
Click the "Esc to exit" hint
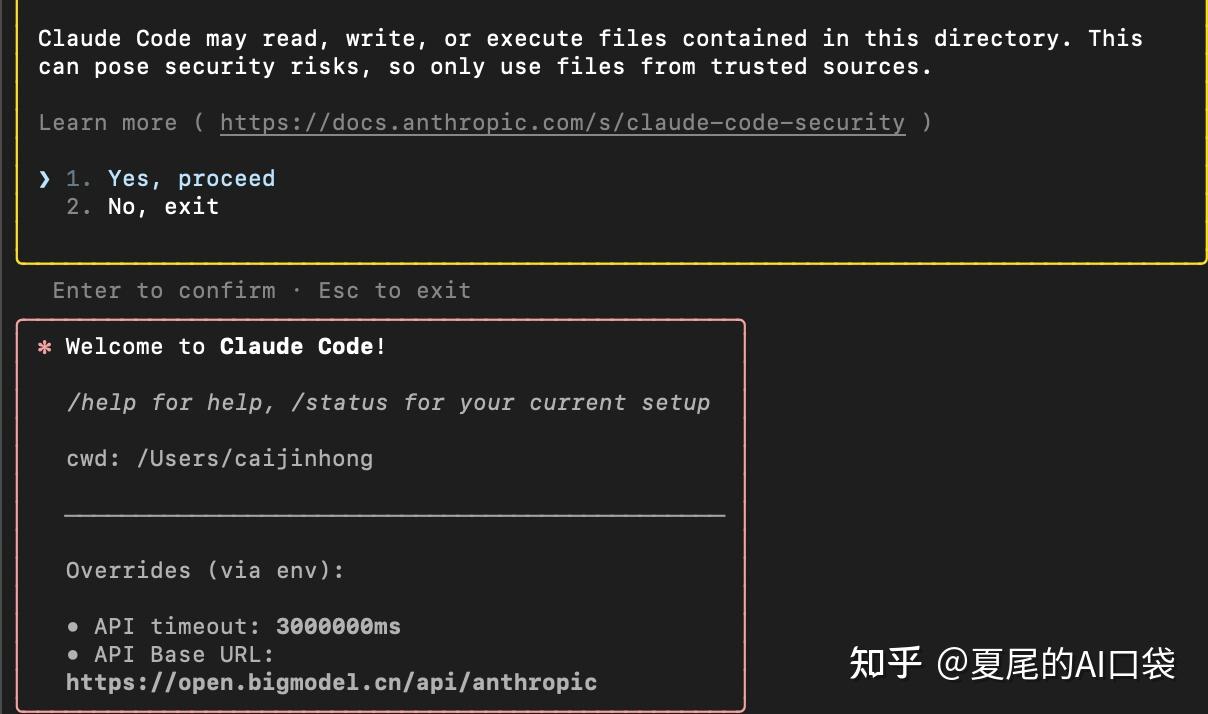click(x=394, y=291)
